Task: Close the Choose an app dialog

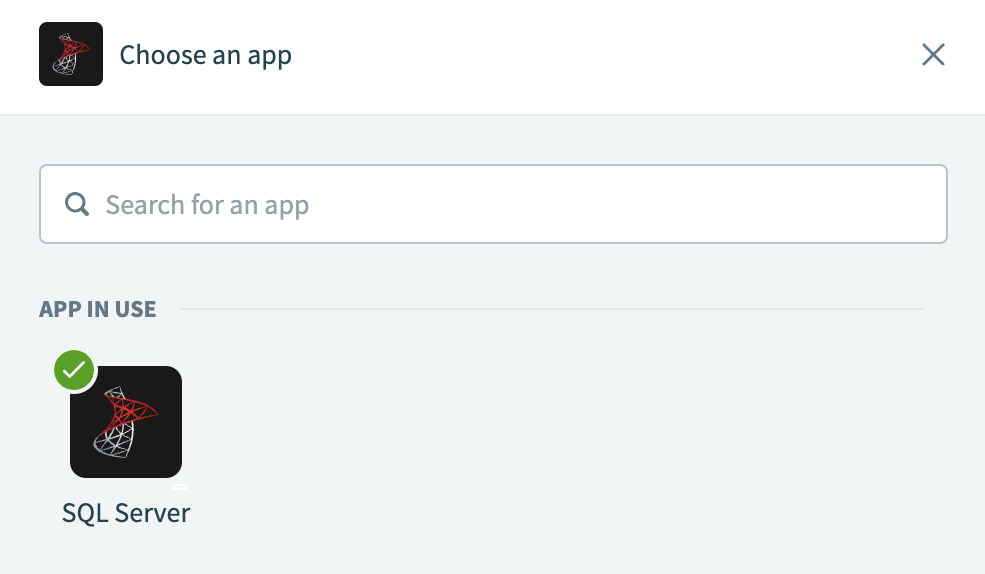Action: (933, 54)
